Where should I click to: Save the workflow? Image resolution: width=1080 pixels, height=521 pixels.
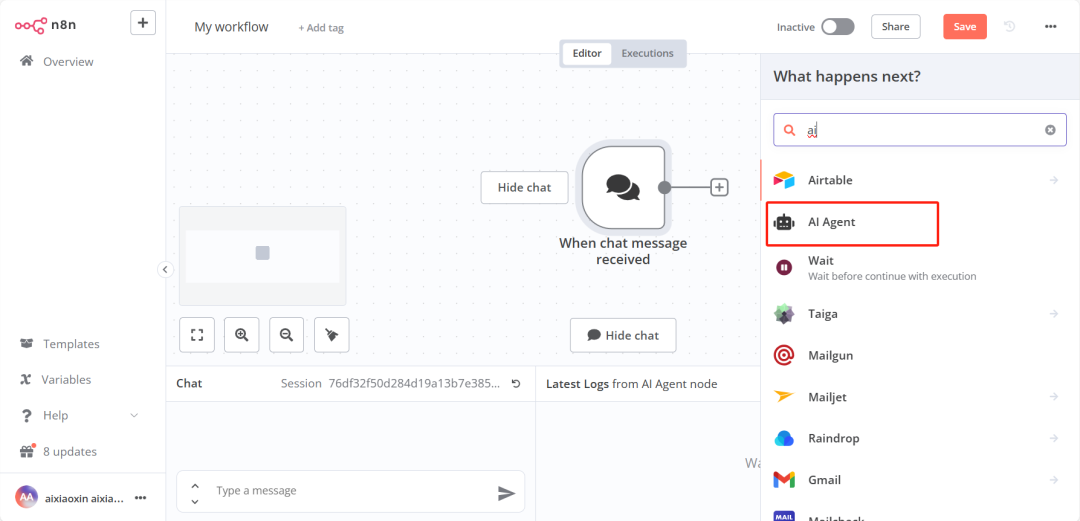coord(965,27)
